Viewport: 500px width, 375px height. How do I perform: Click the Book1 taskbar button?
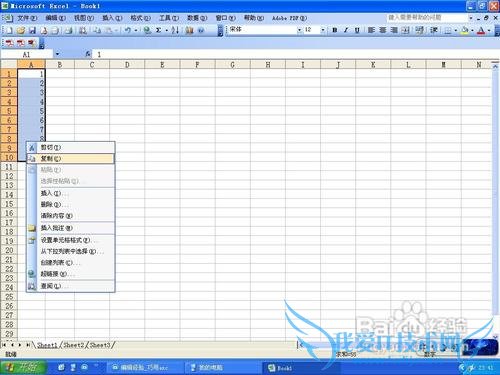click(301, 368)
